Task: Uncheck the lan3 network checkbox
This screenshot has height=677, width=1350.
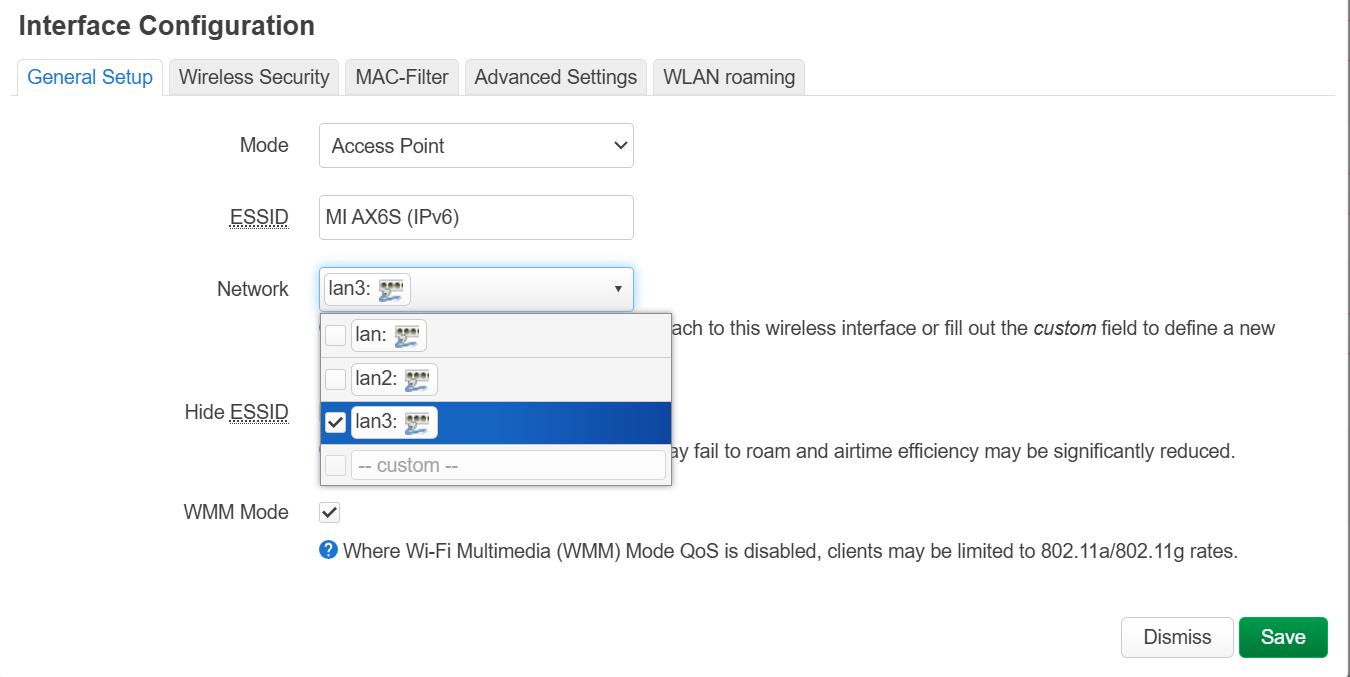Action: 336,423
